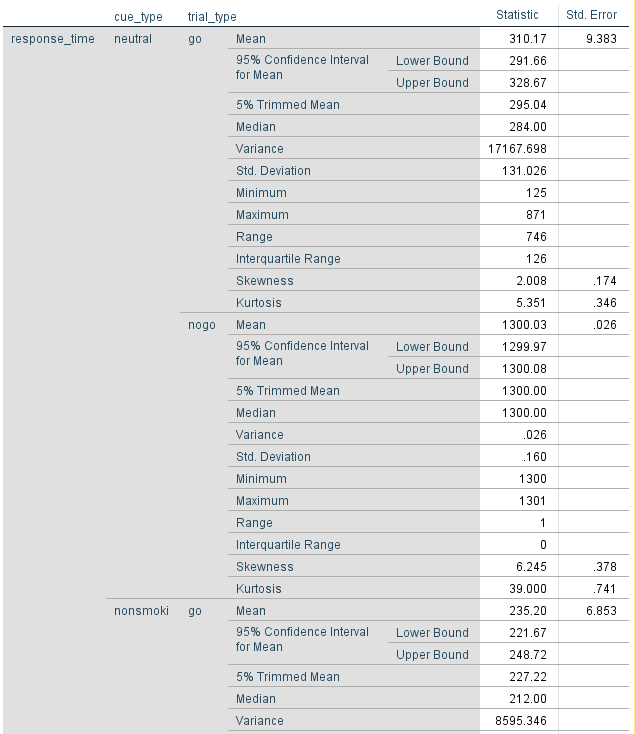
Task: Select the variance value 8595.346
Action: coord(521,721)
